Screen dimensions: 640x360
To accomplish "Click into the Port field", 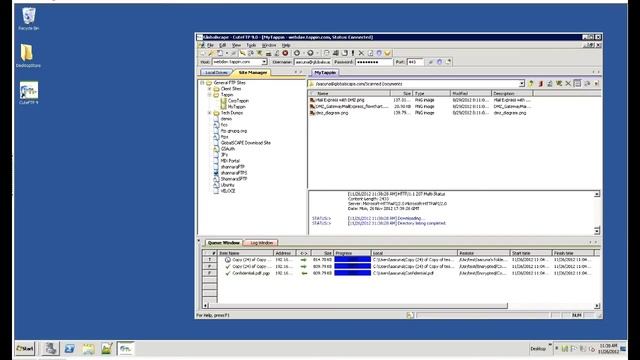I will point(416,62).
